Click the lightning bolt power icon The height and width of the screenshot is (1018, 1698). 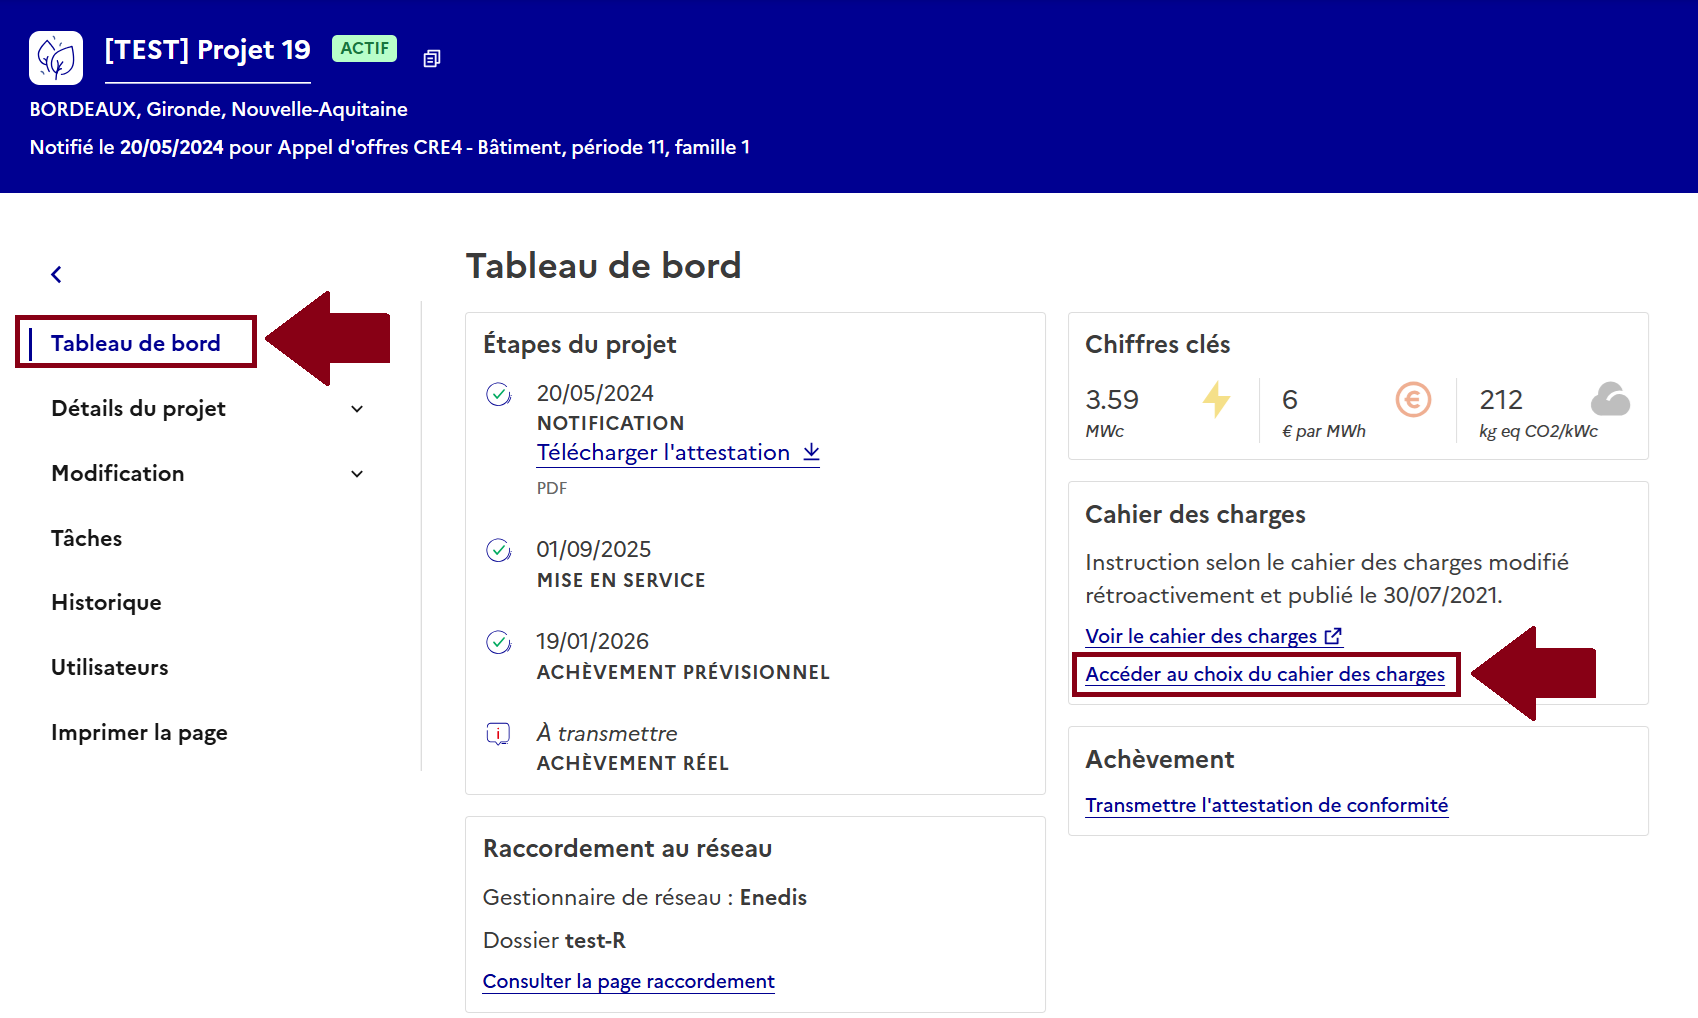click(1216, 399)
